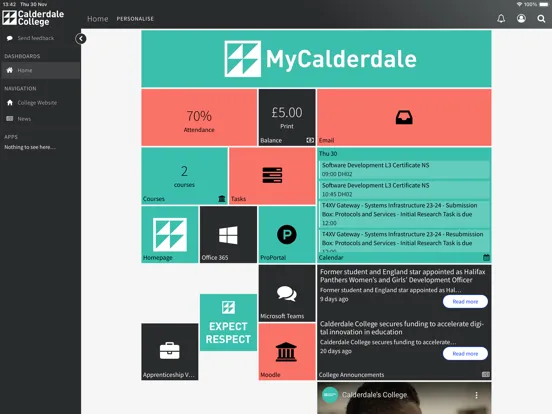Screen dimensions: 552x414
Task: Collapse the sidebar with the arrow button
Action: pos(81,38)
